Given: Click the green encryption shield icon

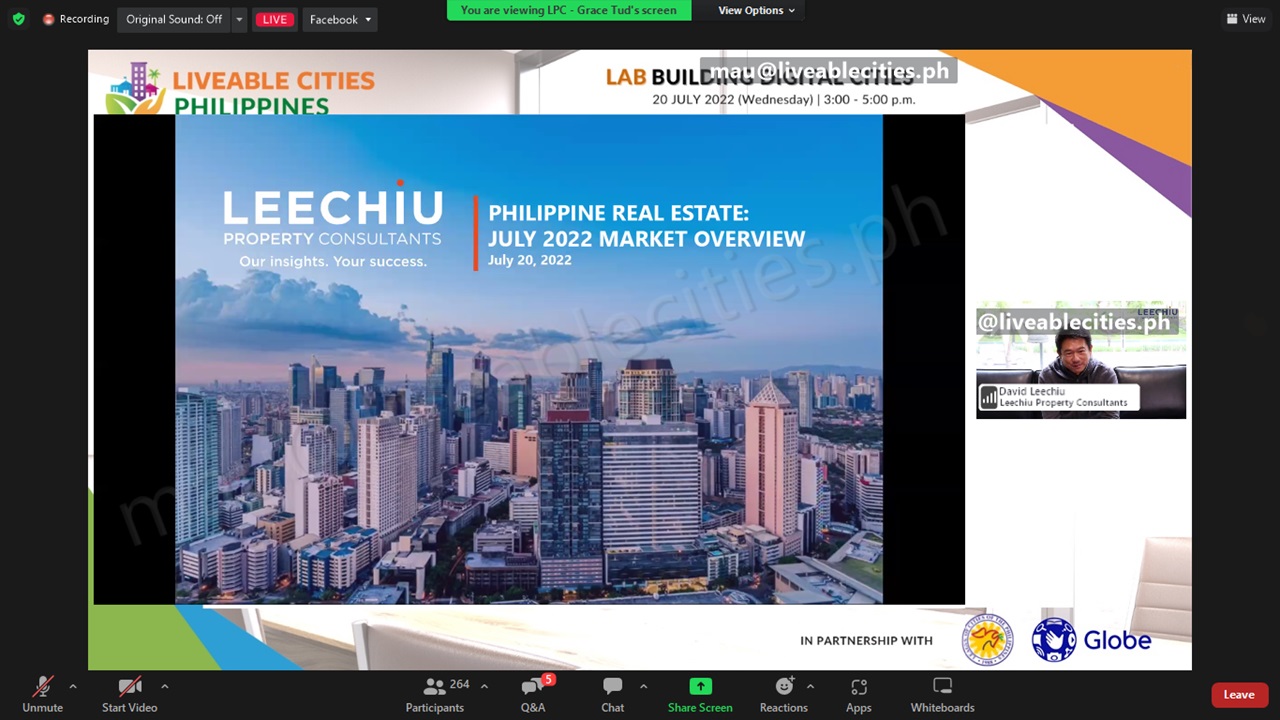Looking at the screenshot, I should tap(18, 19).
